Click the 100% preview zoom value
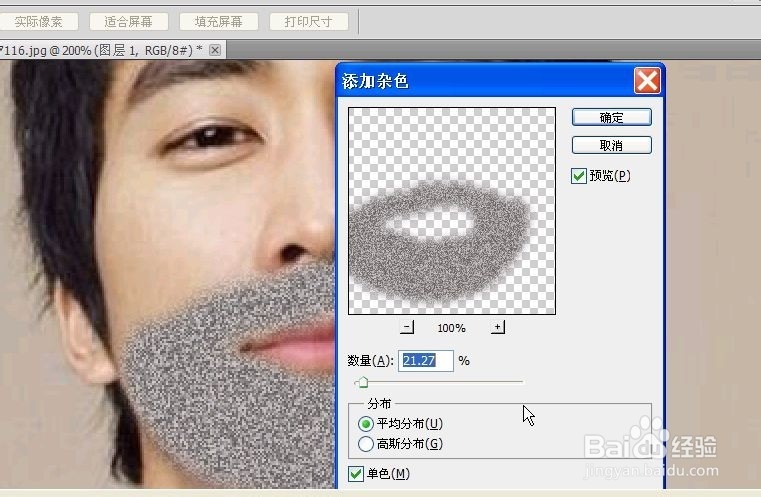 coord(451,328)
